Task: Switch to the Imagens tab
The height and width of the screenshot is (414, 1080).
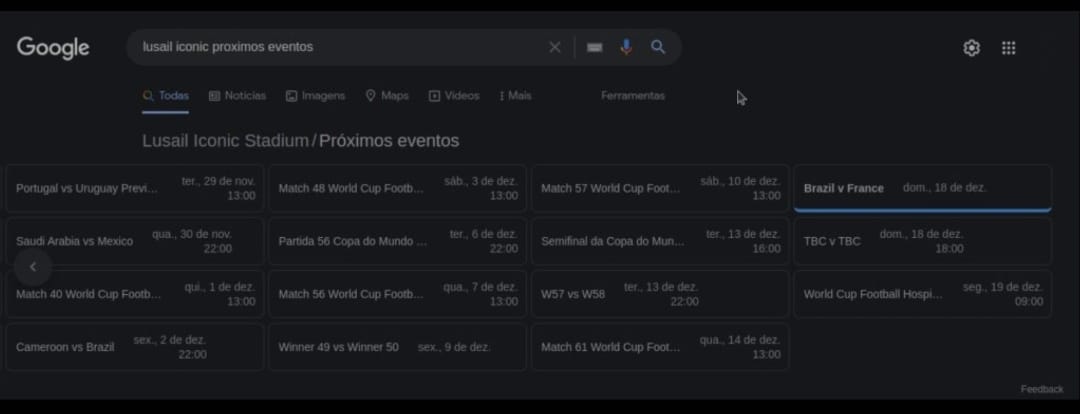Action: point(315,96)
